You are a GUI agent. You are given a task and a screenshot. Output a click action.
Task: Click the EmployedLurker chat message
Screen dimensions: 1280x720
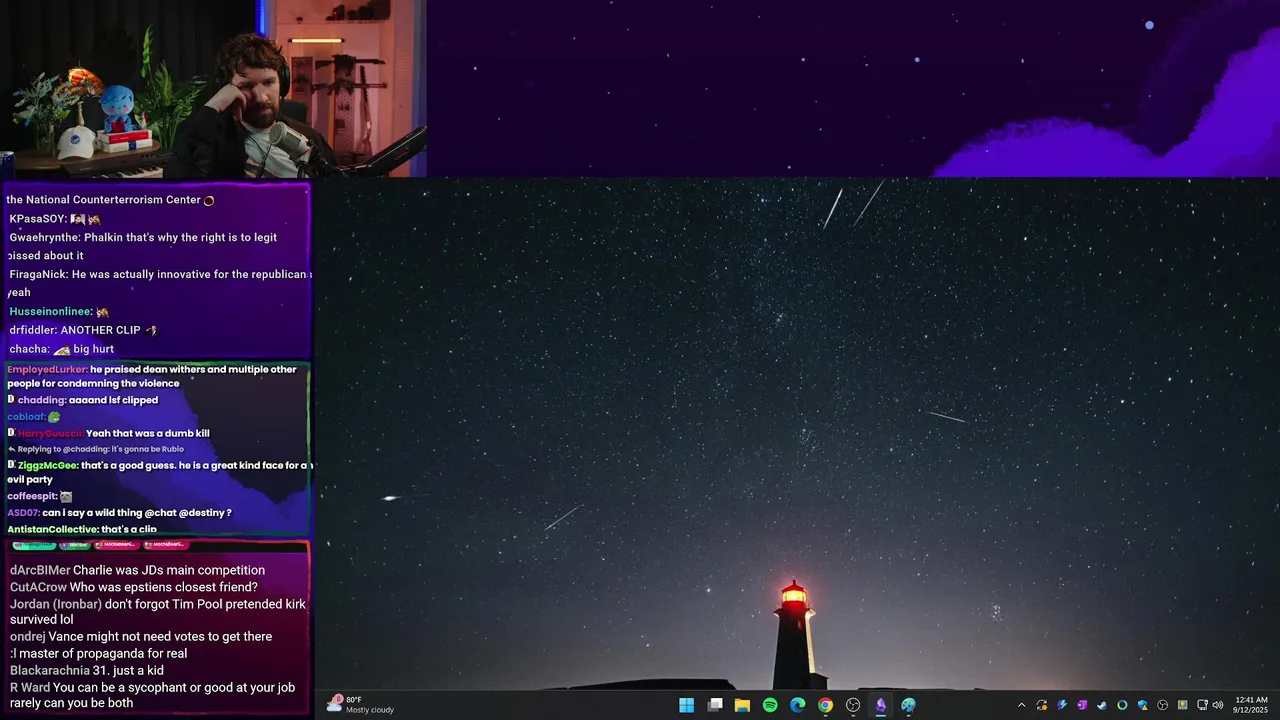click(x=152, y=376)
